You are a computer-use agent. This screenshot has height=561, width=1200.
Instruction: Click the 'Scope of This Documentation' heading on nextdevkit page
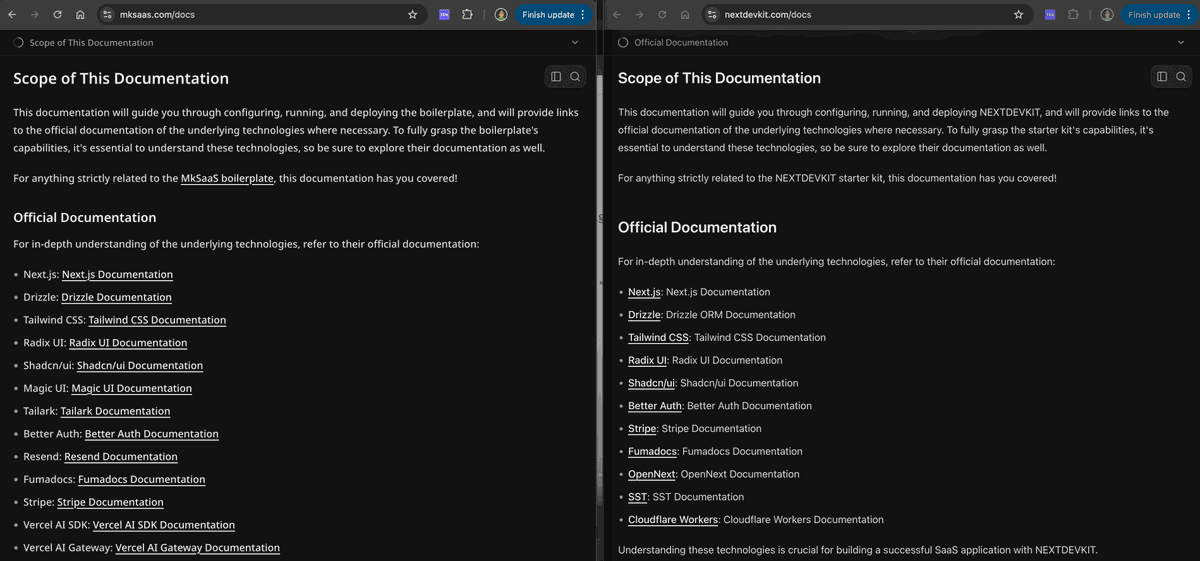[x=719, y=78]
